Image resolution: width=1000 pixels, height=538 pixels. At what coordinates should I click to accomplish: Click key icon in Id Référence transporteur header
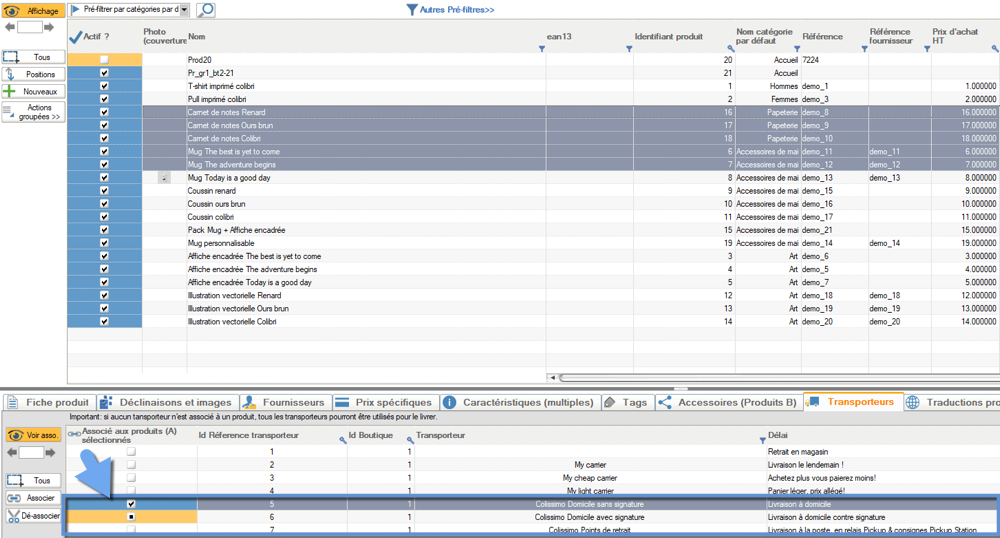[x=342, y=440]
